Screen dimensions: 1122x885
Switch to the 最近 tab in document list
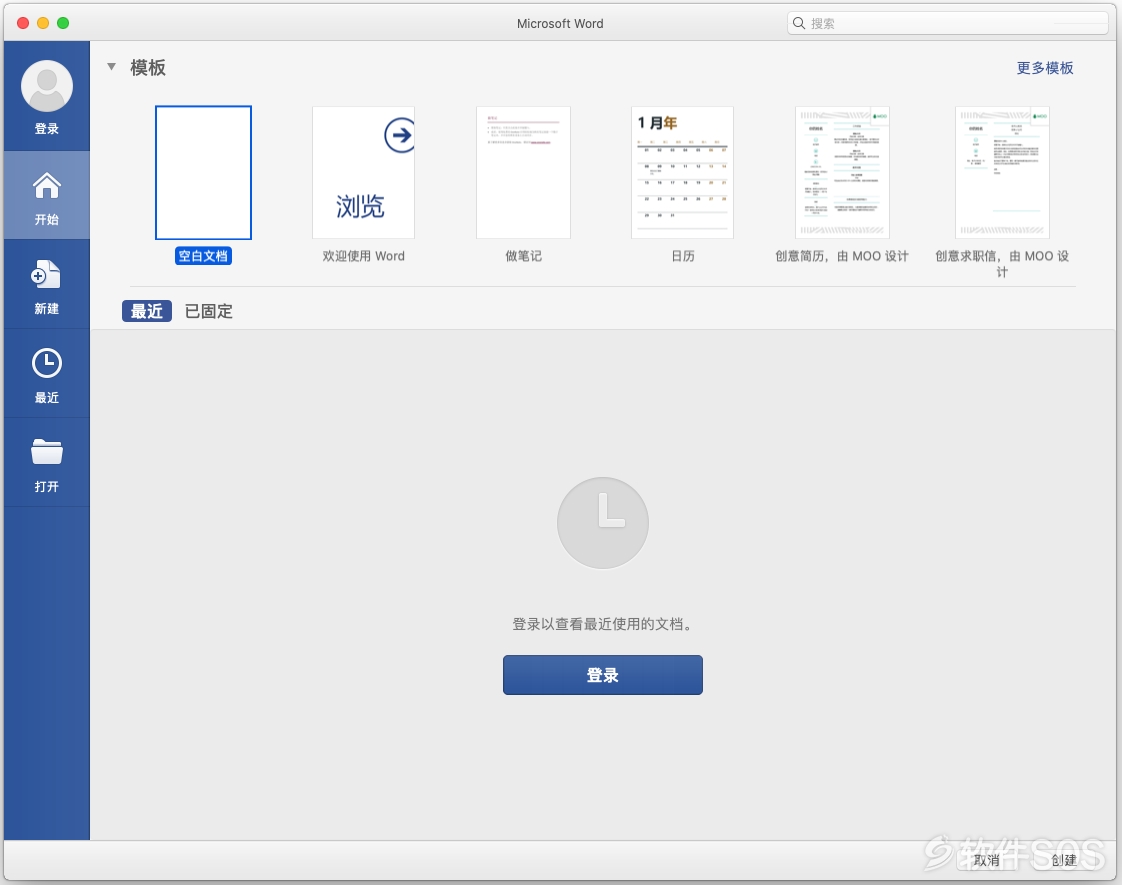tap(147, 311)
